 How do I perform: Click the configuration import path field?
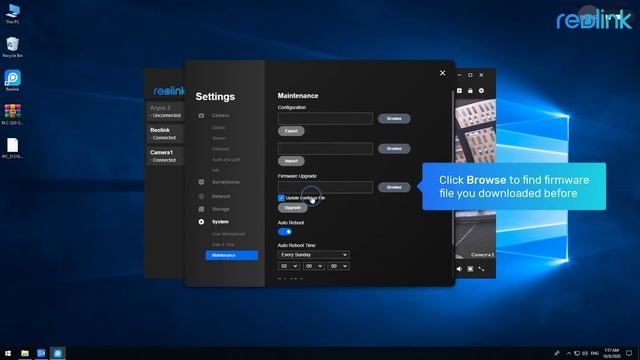coord(325,149)
